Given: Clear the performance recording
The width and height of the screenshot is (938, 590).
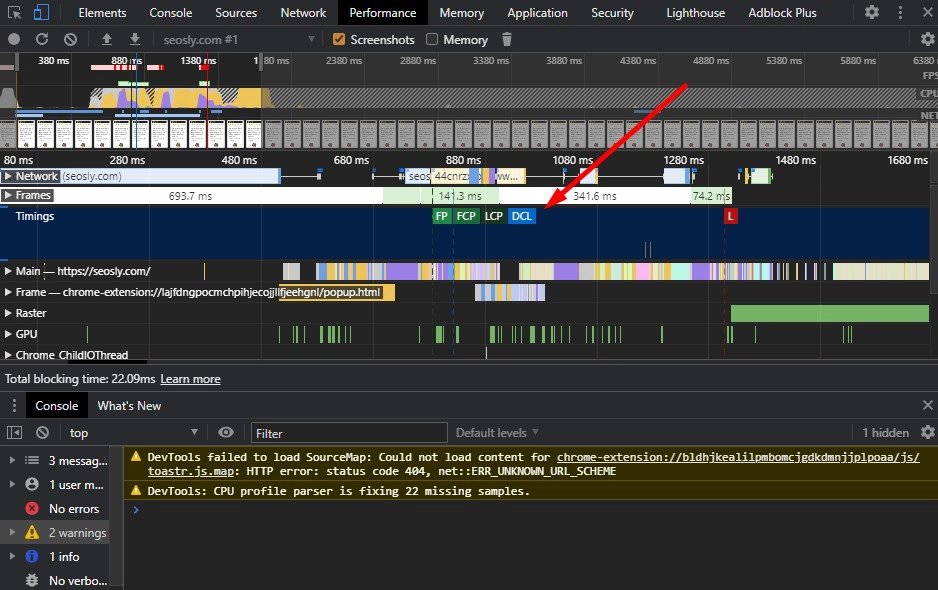Looking at the screenshot, I should coord(70,39).
